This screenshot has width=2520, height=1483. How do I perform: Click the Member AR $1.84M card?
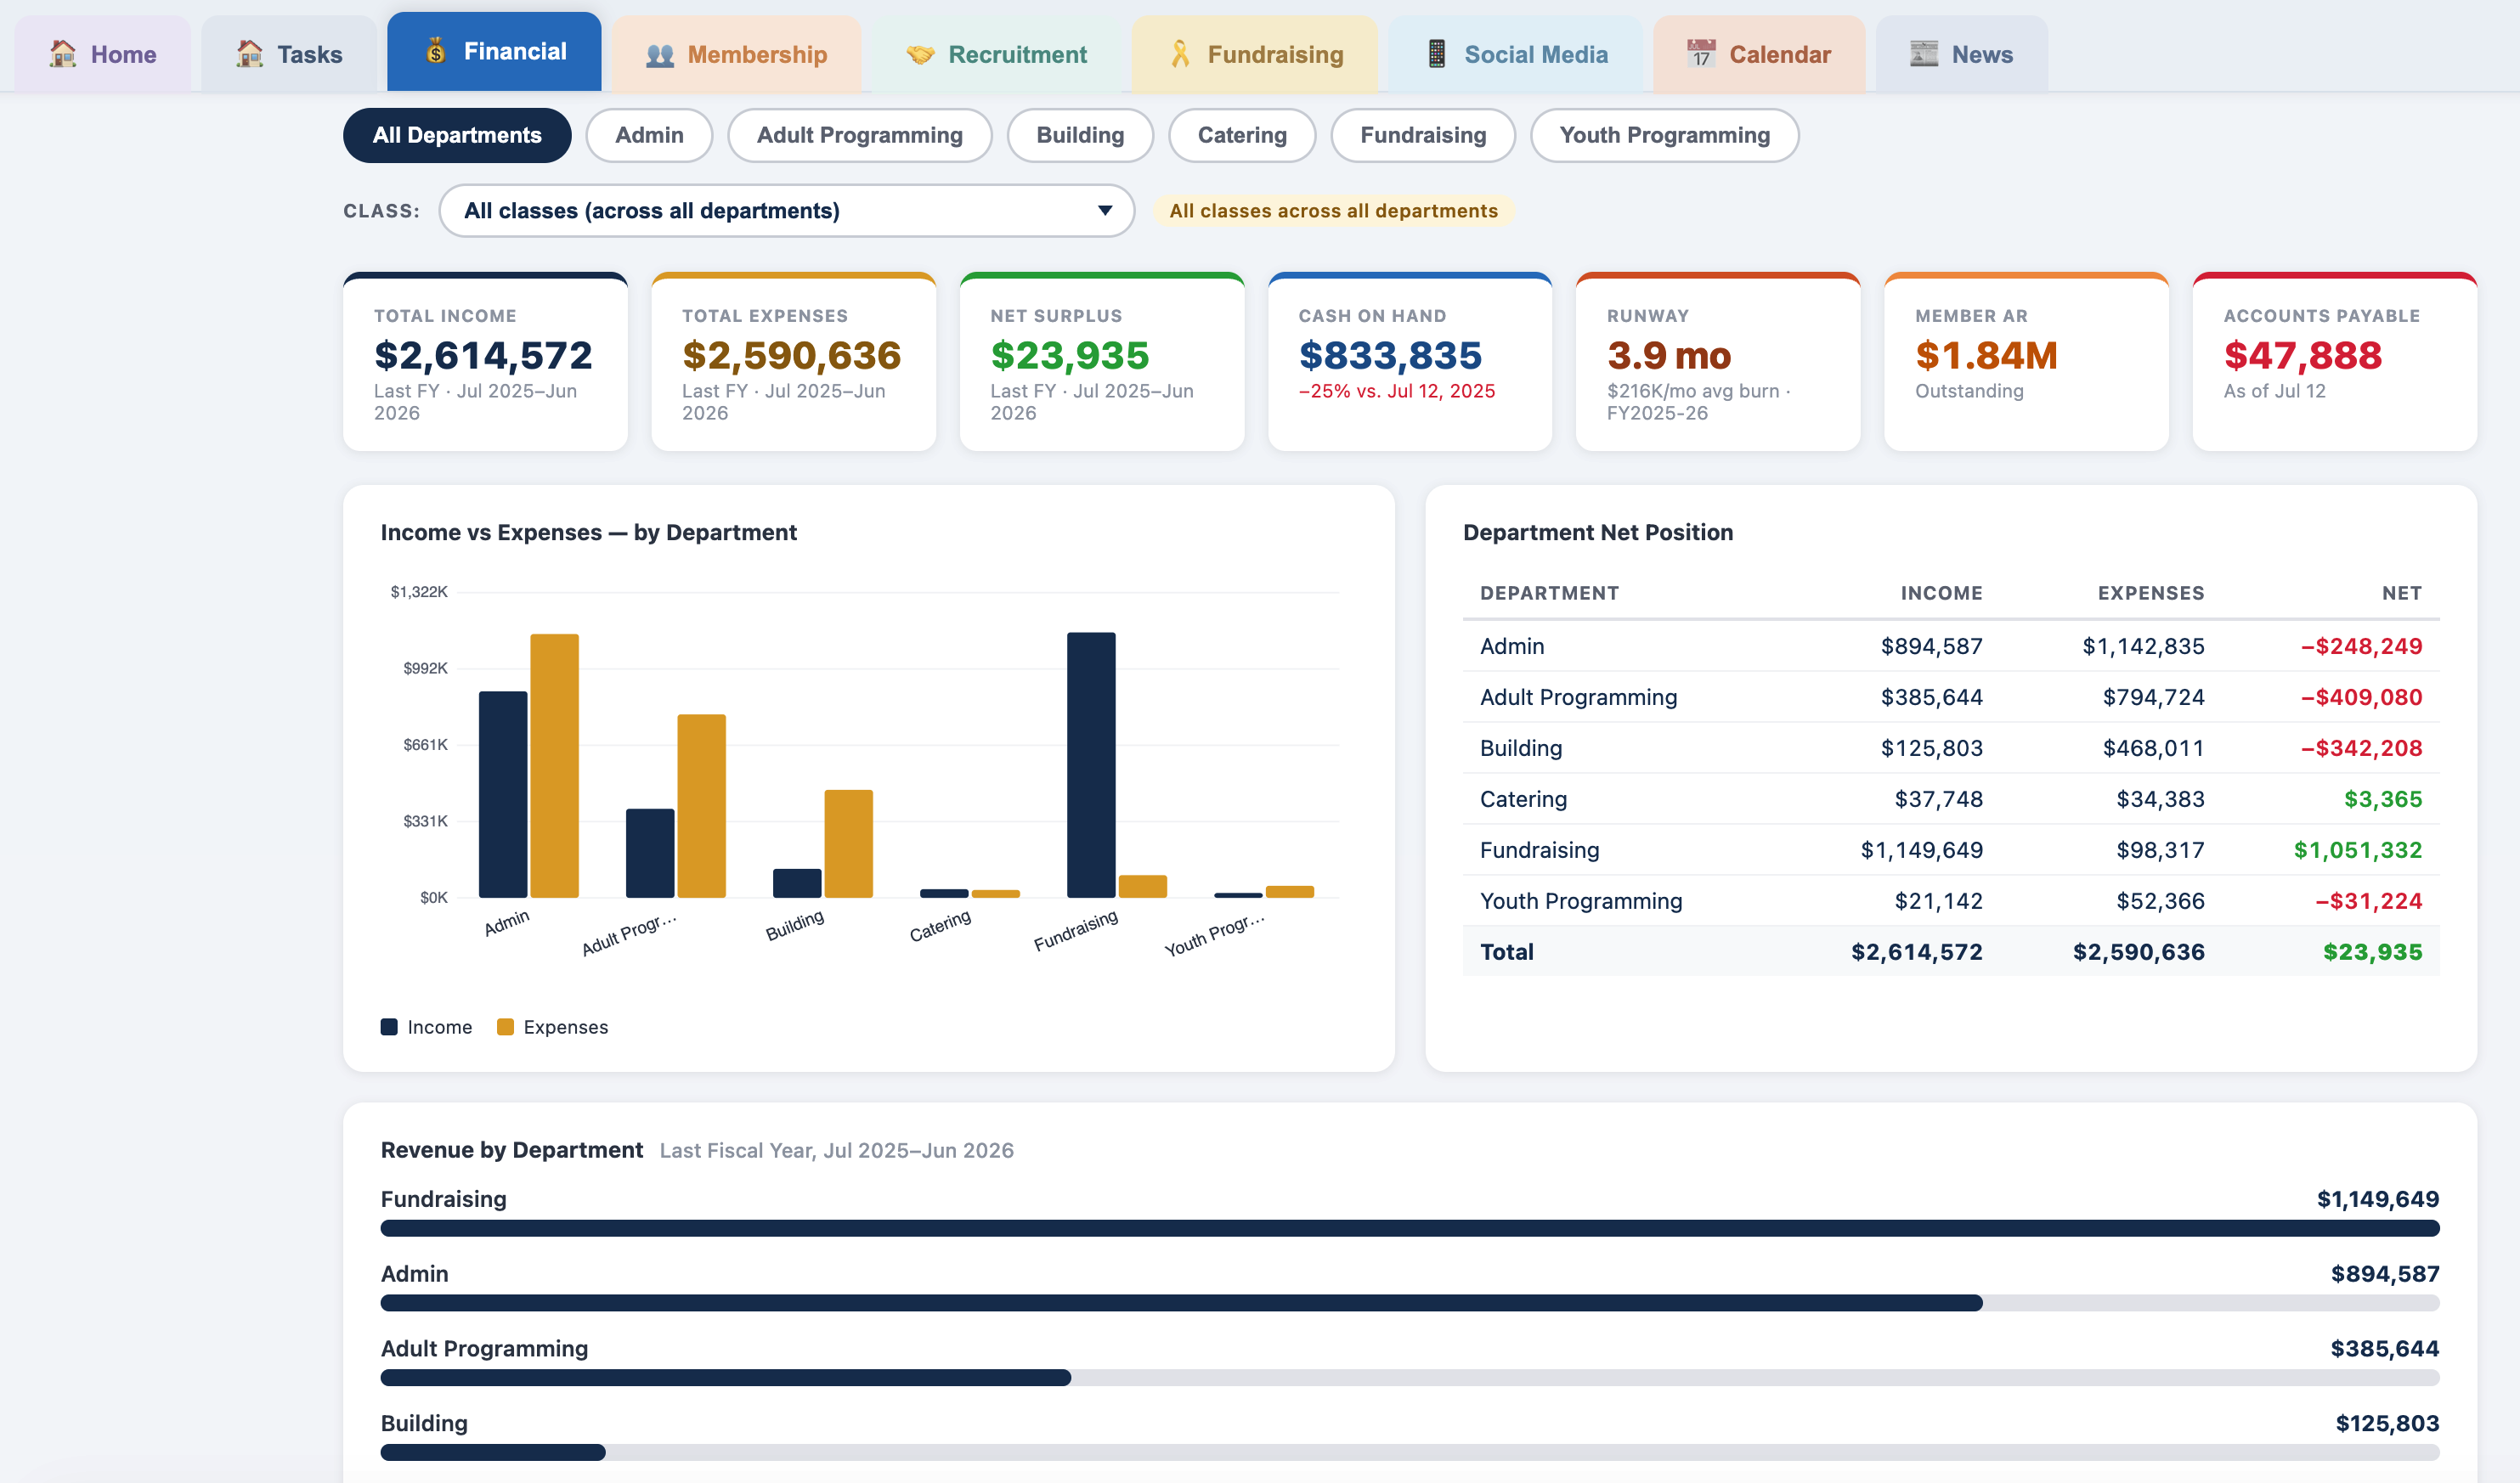(2027, 362)
